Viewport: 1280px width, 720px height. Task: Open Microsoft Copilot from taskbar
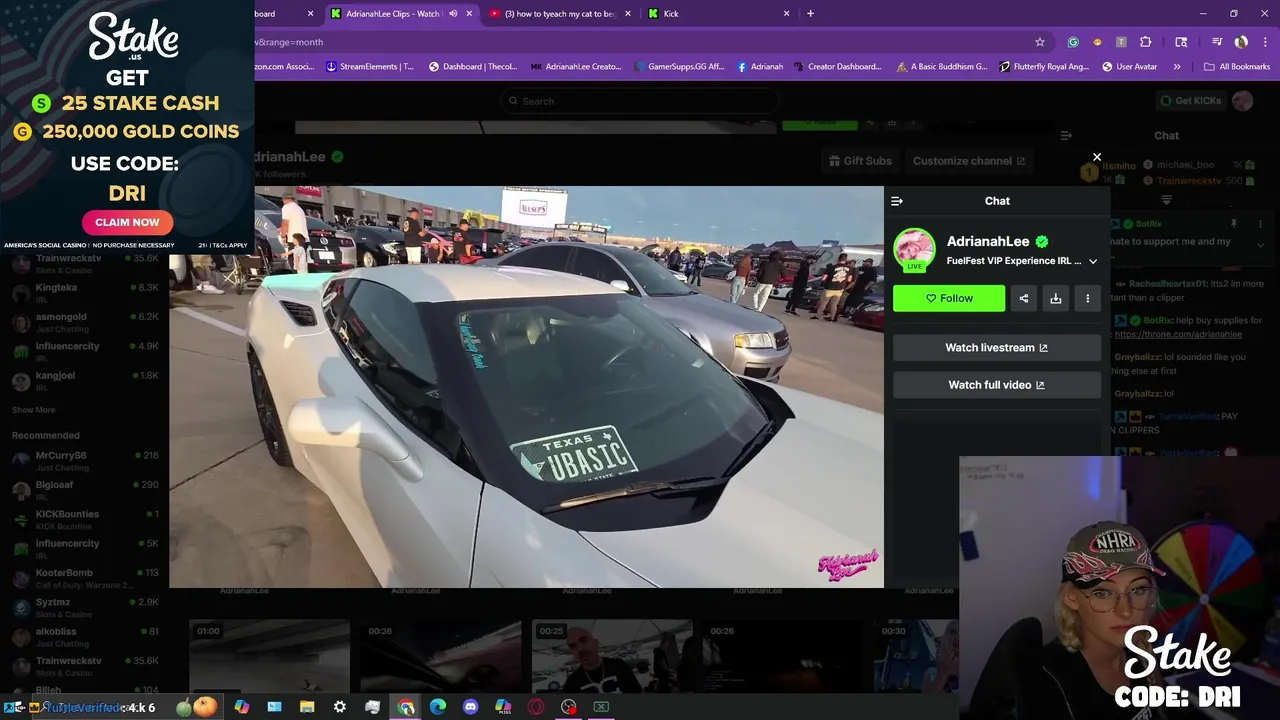(x=241, y=707)
